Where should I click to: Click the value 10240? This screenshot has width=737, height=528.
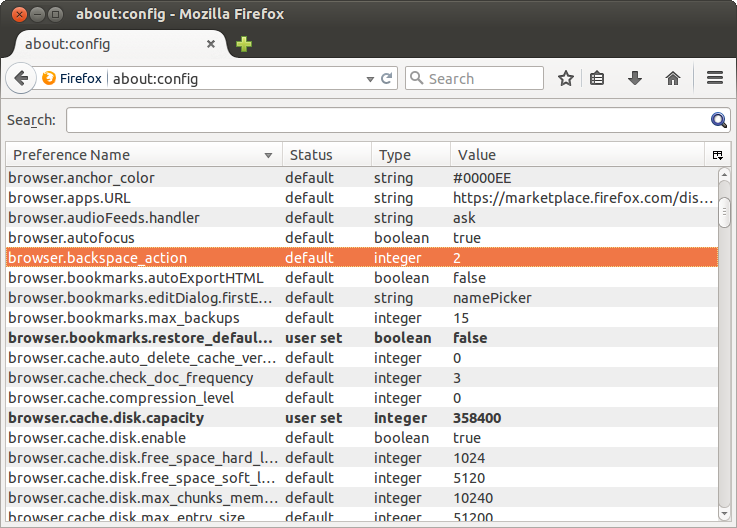[473, 498]
